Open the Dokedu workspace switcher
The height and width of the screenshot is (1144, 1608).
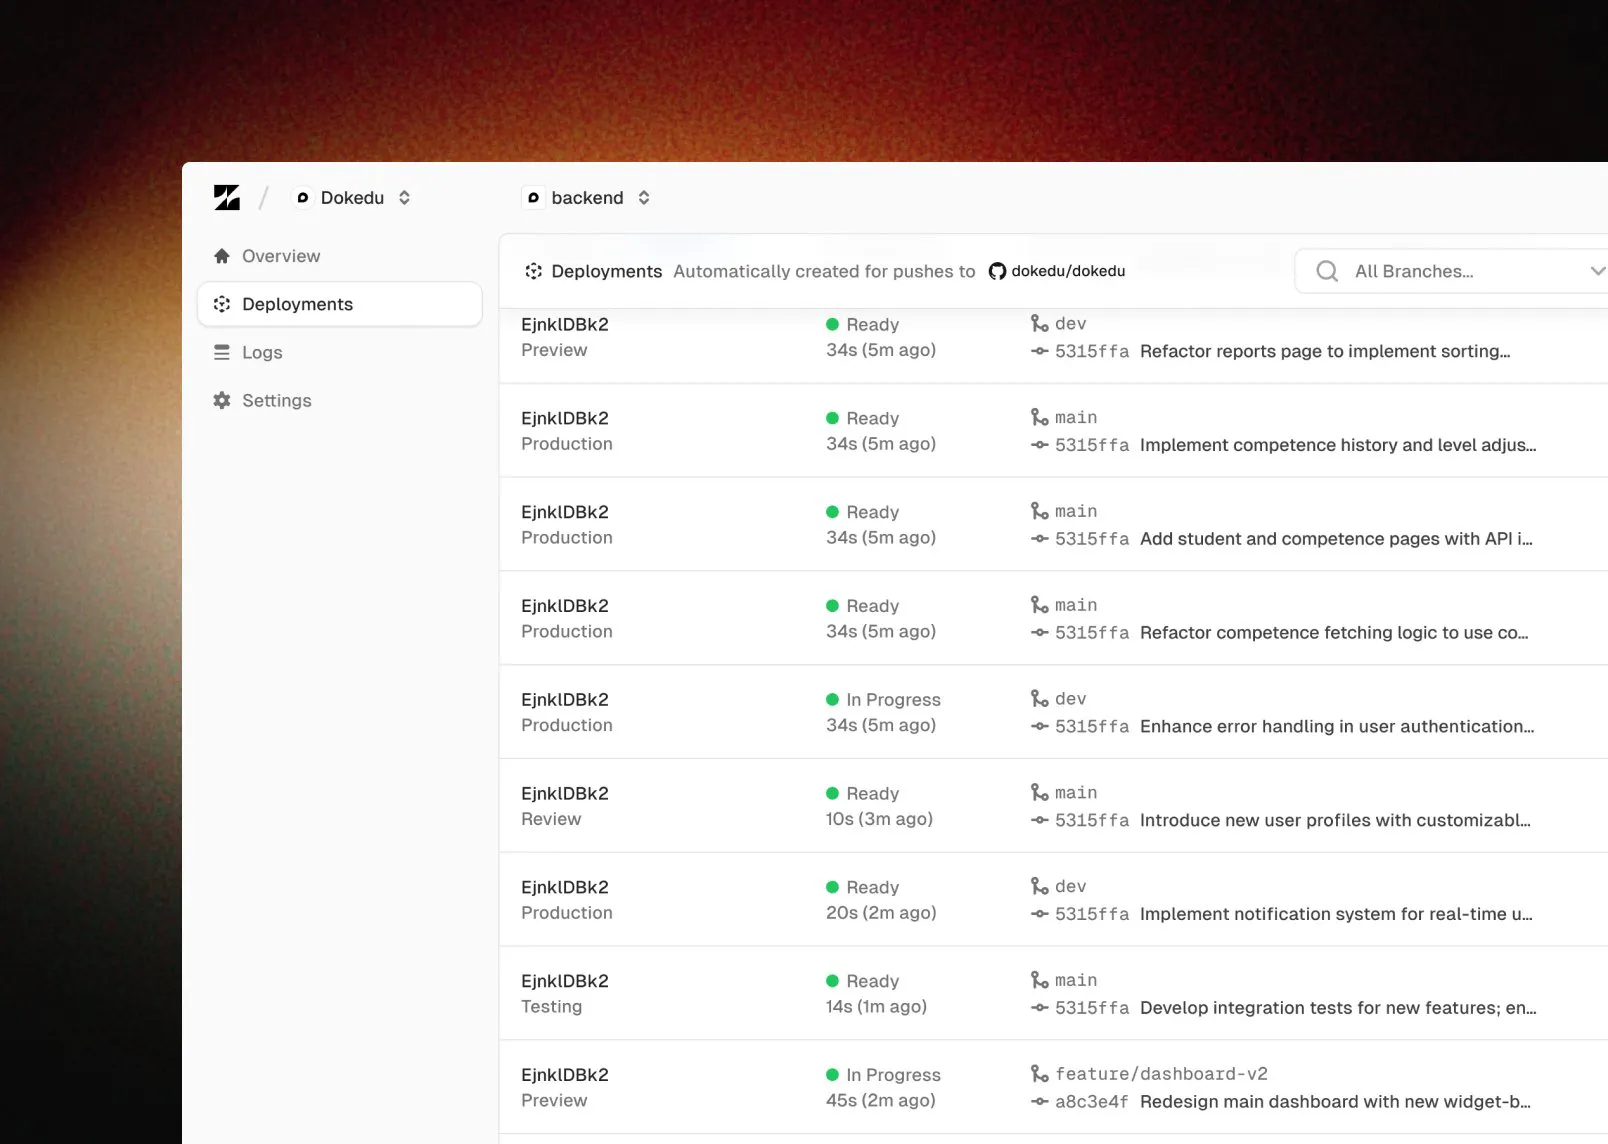click(353, 198)
